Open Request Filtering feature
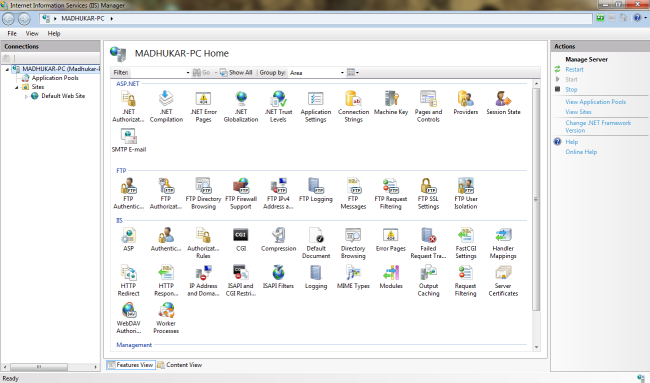This screenshot has height=383, width=650. click(x=466, y=280)
